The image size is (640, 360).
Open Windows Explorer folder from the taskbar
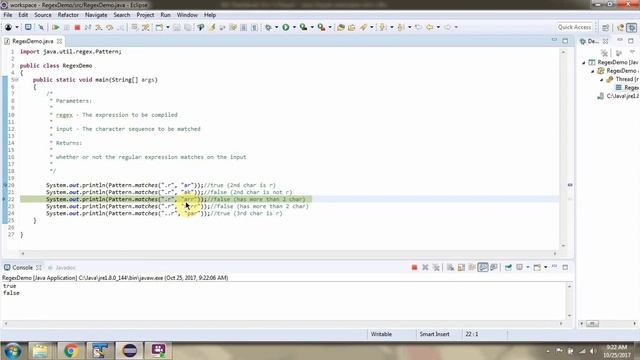(x=40, y=351)
